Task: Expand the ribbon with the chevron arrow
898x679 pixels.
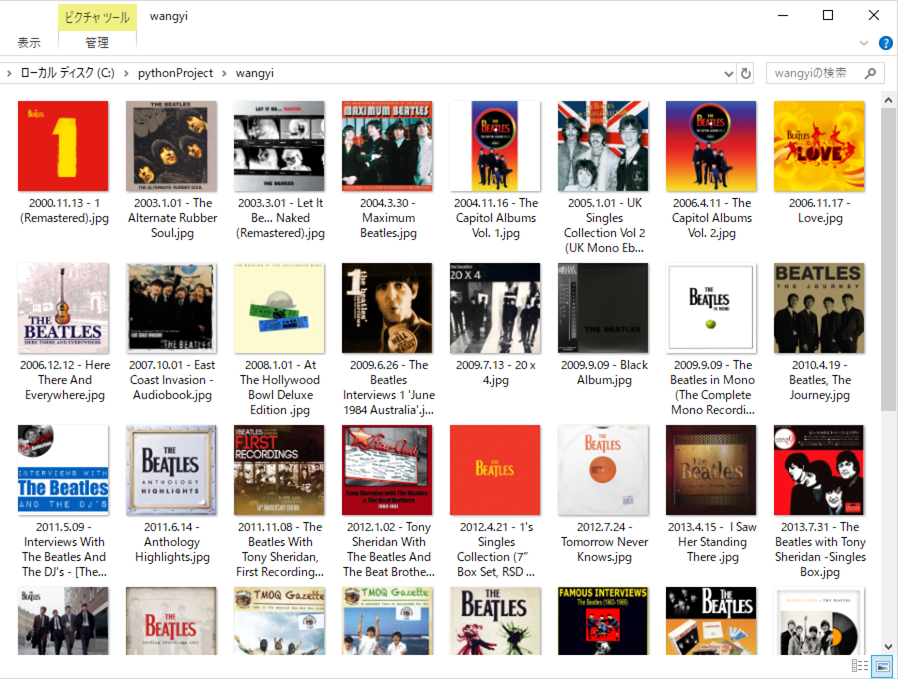Action: [x=864, y=43]
